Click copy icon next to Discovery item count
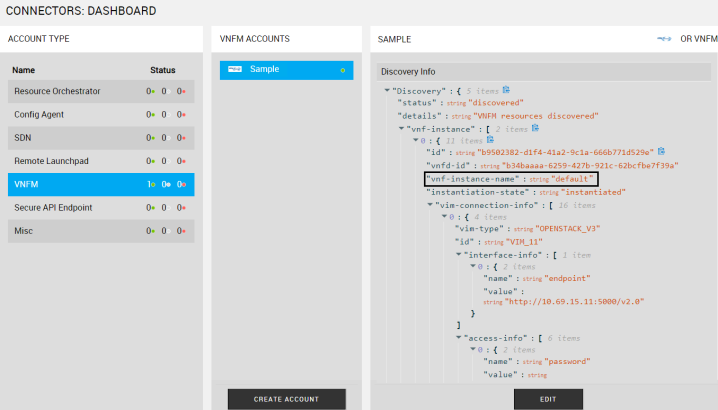The image size is (718, 410). pos(507,90)
